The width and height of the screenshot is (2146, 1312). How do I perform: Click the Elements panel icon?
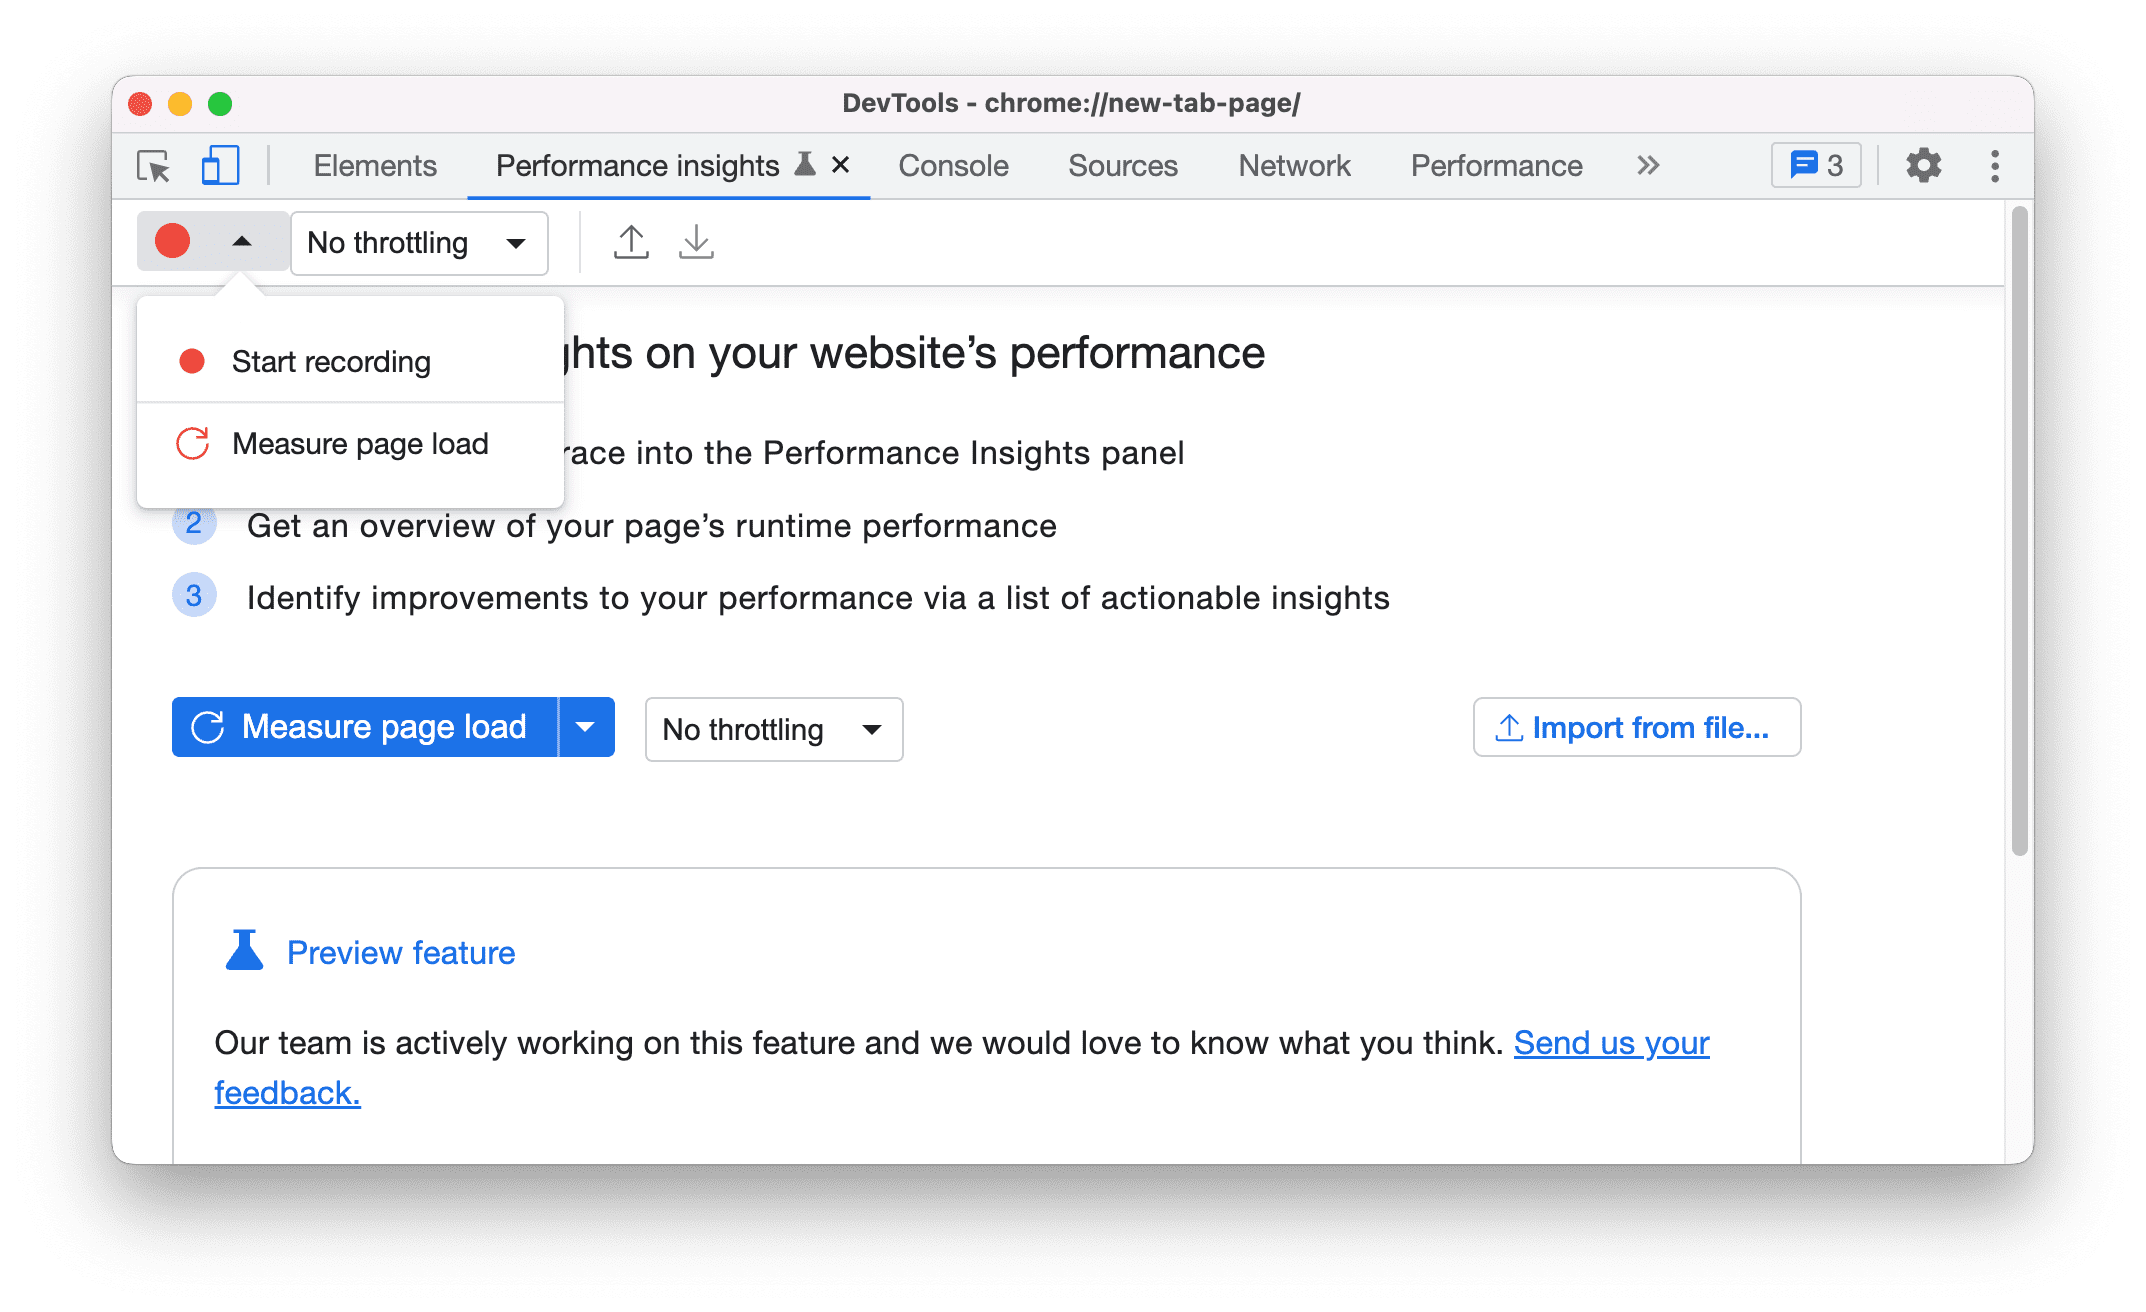point(372,166)
